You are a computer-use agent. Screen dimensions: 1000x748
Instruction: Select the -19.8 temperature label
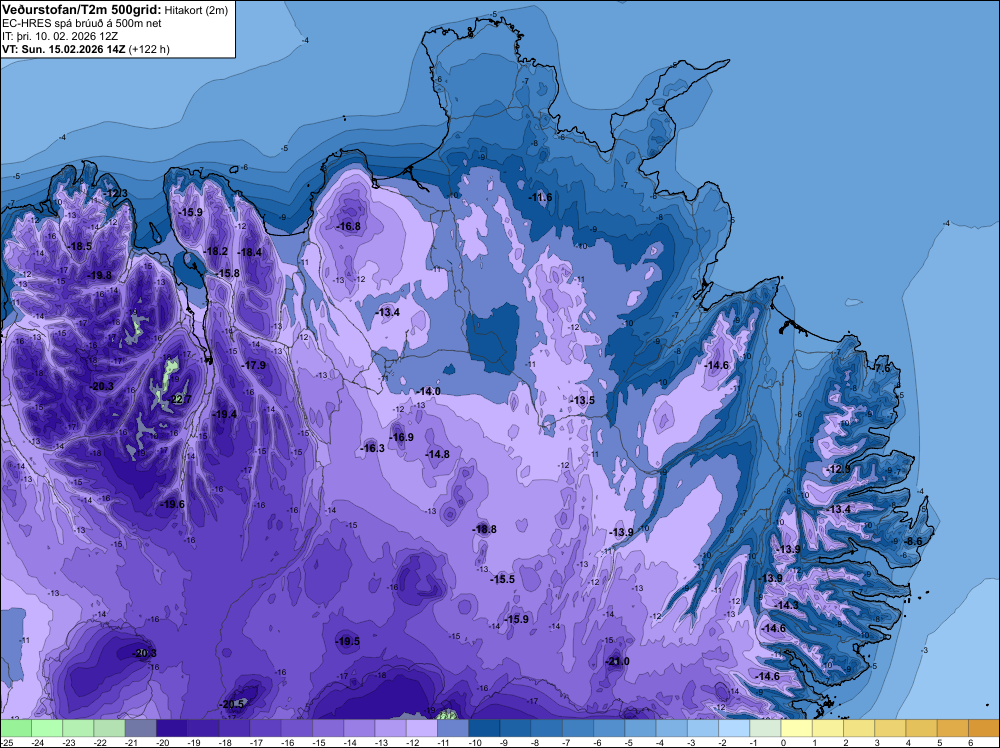tap(99, 275)
